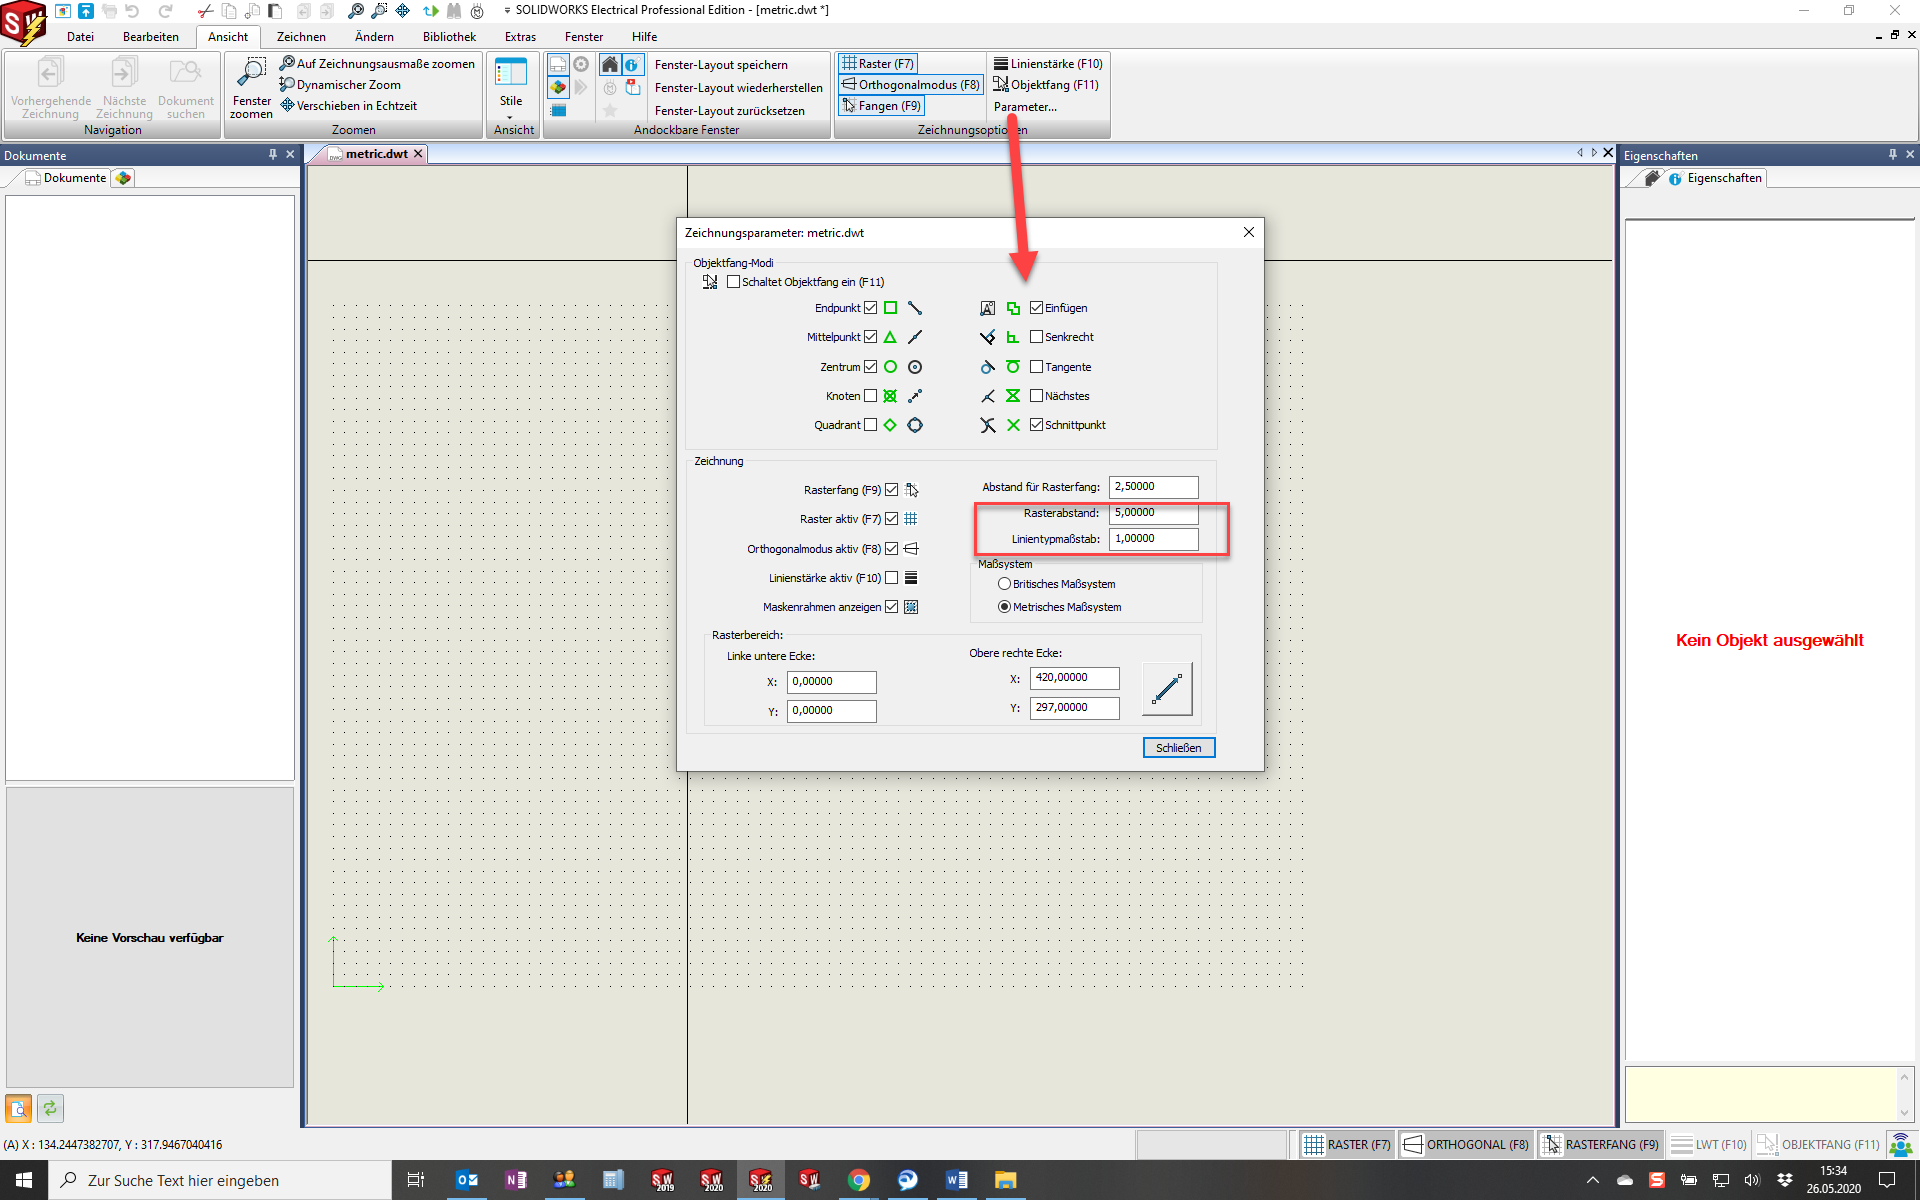The height and width of the screenshot is (1200, 1920).
Task: Click the RASTERFANG (F9) status bar button
Action: (1600, 1145)
